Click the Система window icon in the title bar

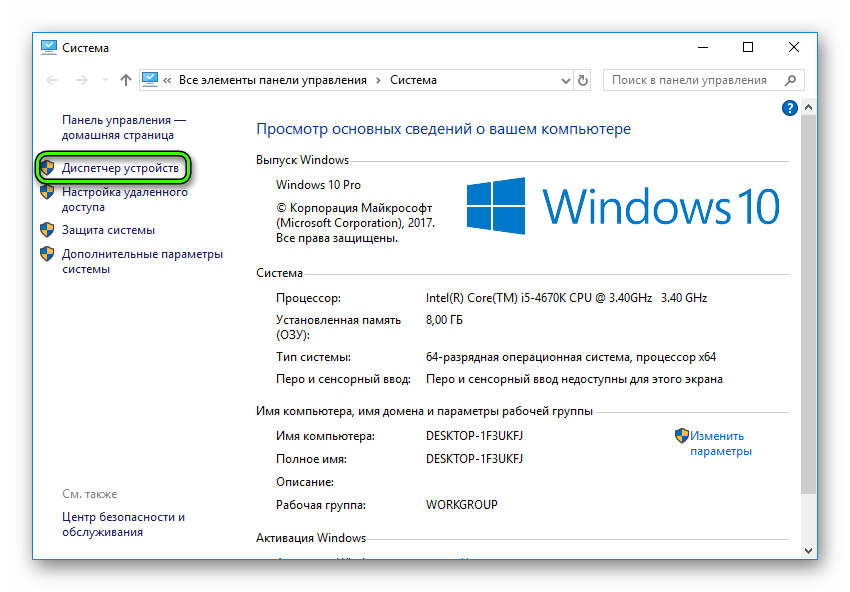click(x=49, y=47)
